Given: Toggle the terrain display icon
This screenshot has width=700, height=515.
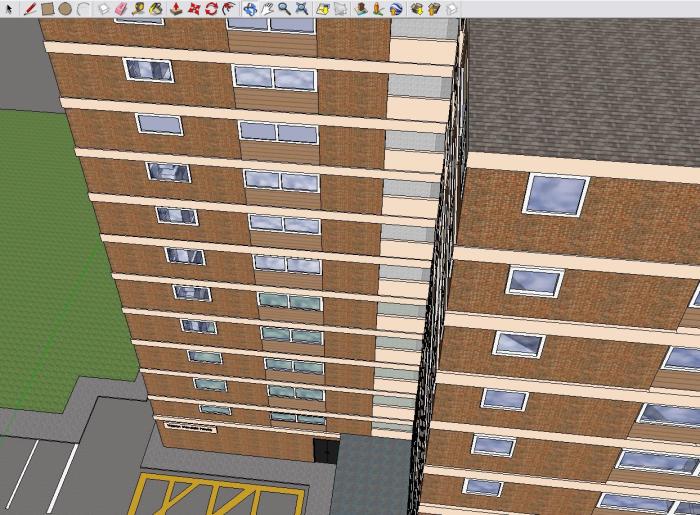Looking at the screenshot, I should 341,8.
